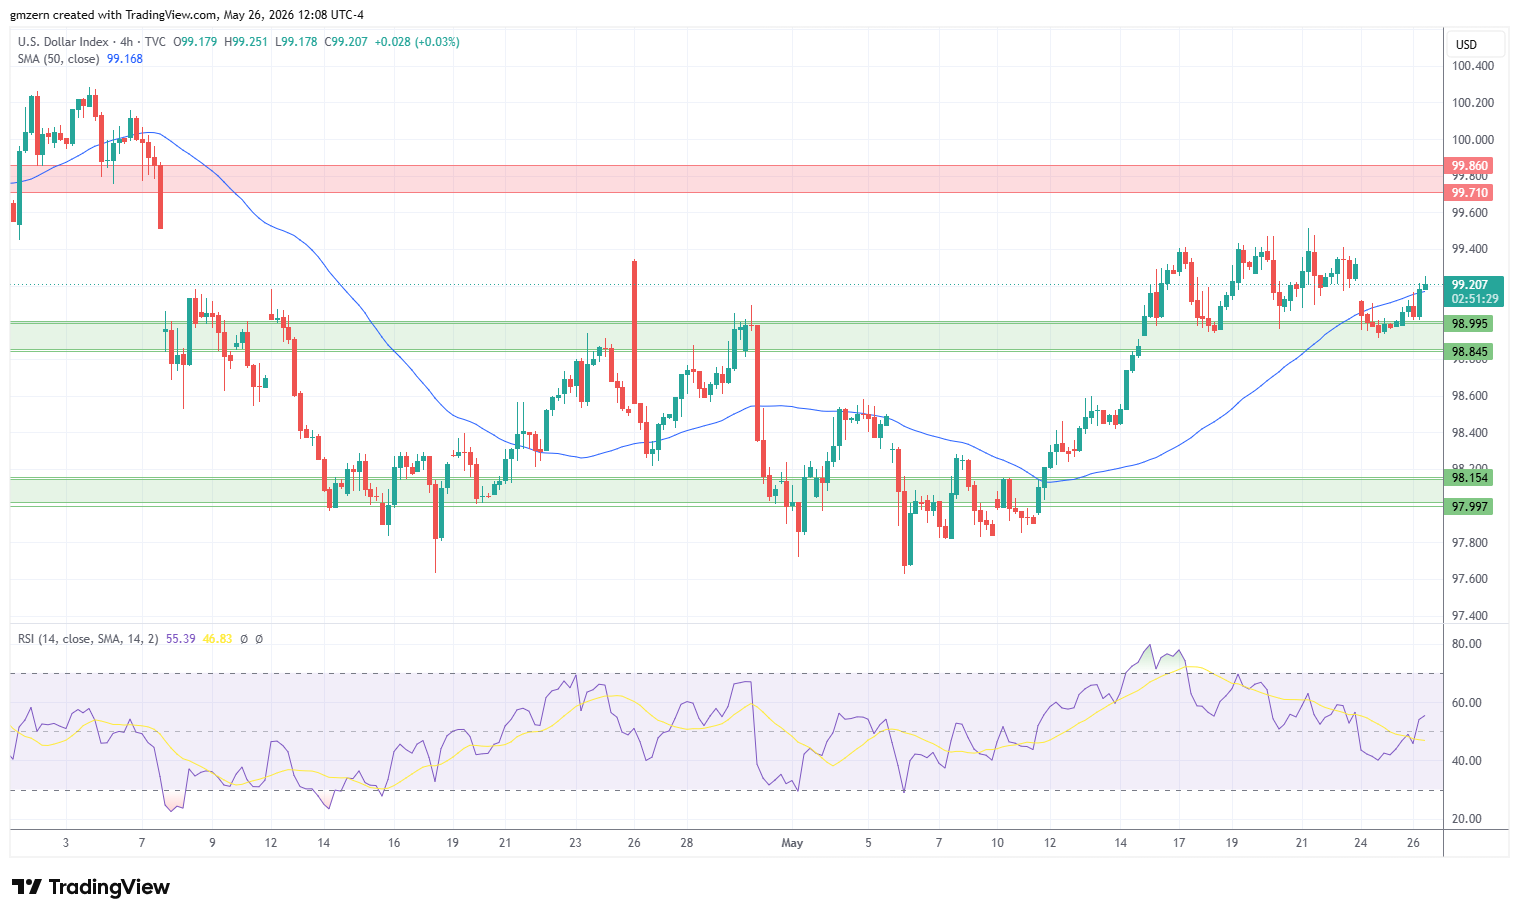
Task: Click the green 98.154 price label
Action: (x=1470, y=478)
